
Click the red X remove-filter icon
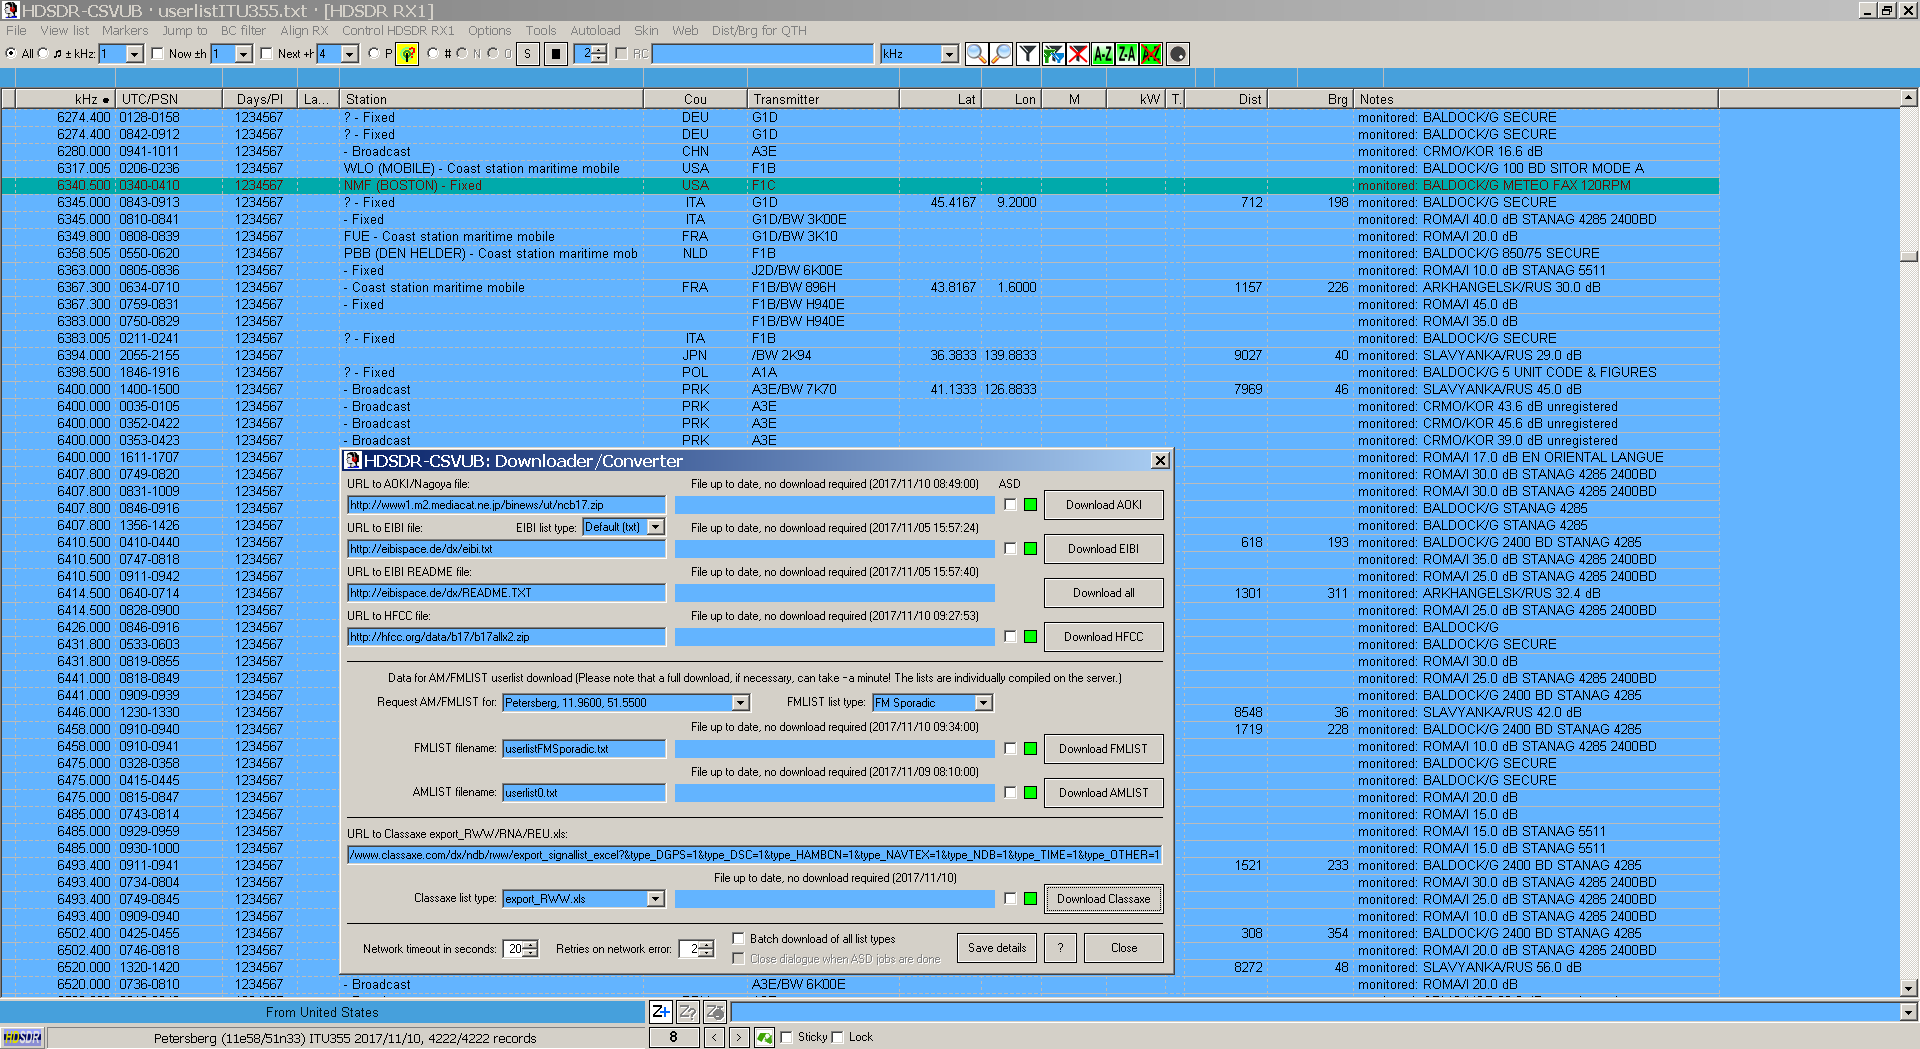1077,54
